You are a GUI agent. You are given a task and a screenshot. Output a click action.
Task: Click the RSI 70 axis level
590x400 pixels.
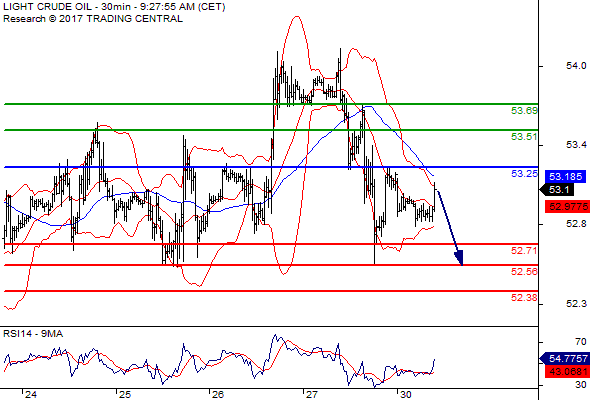click(581, 342)
